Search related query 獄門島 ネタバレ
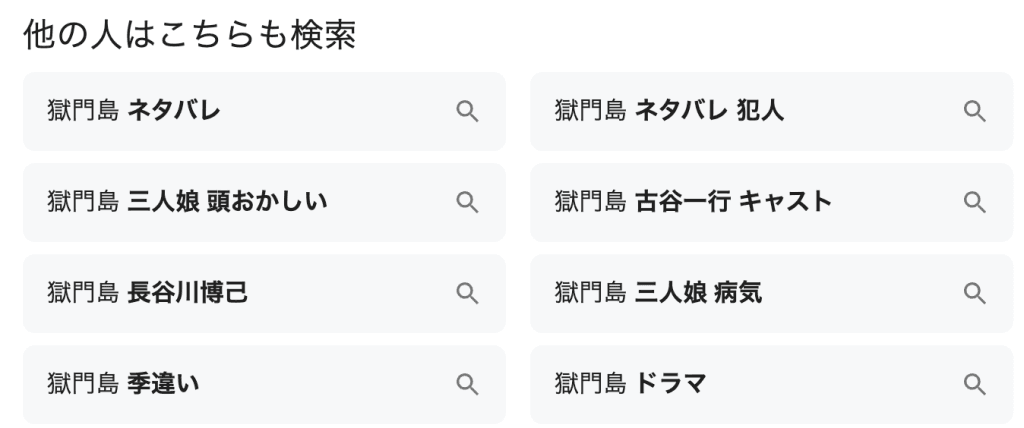This screenshot has height=428, width=1024. click(135, 111)
